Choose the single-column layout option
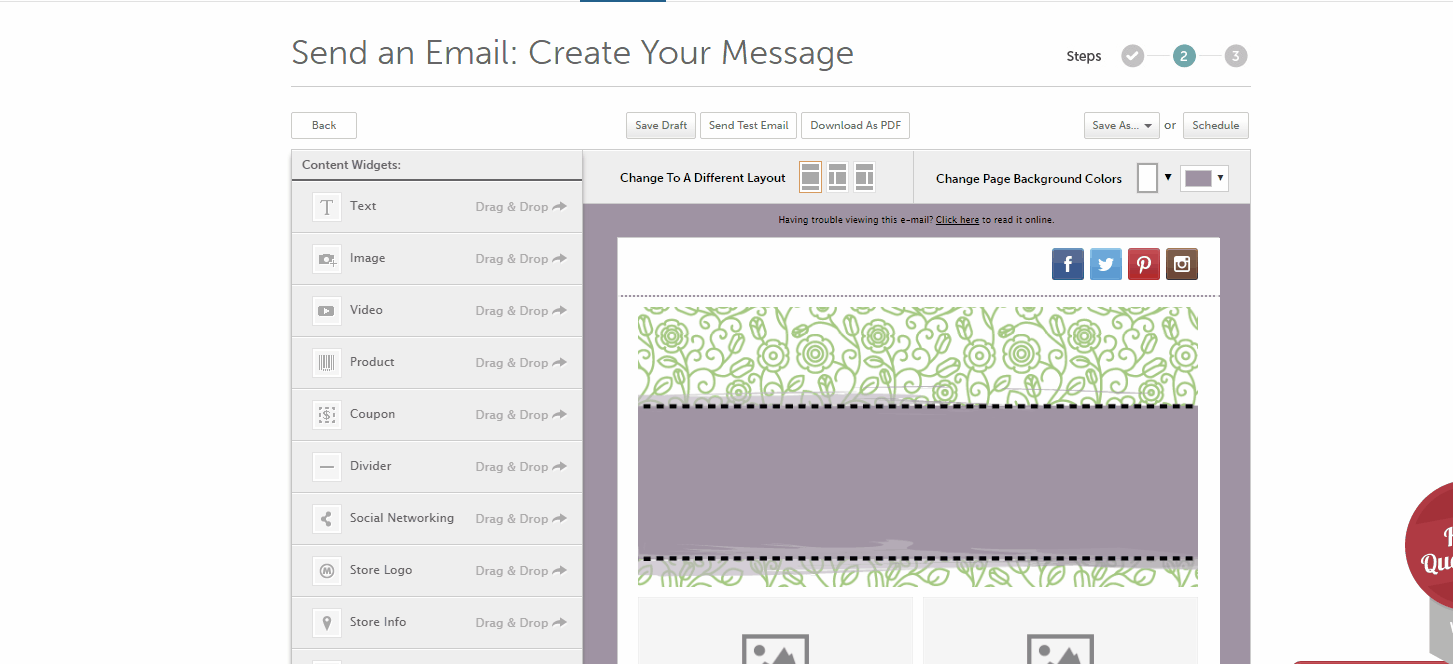Viewport: 1453px width, 664px height. (x=811, y=178)
